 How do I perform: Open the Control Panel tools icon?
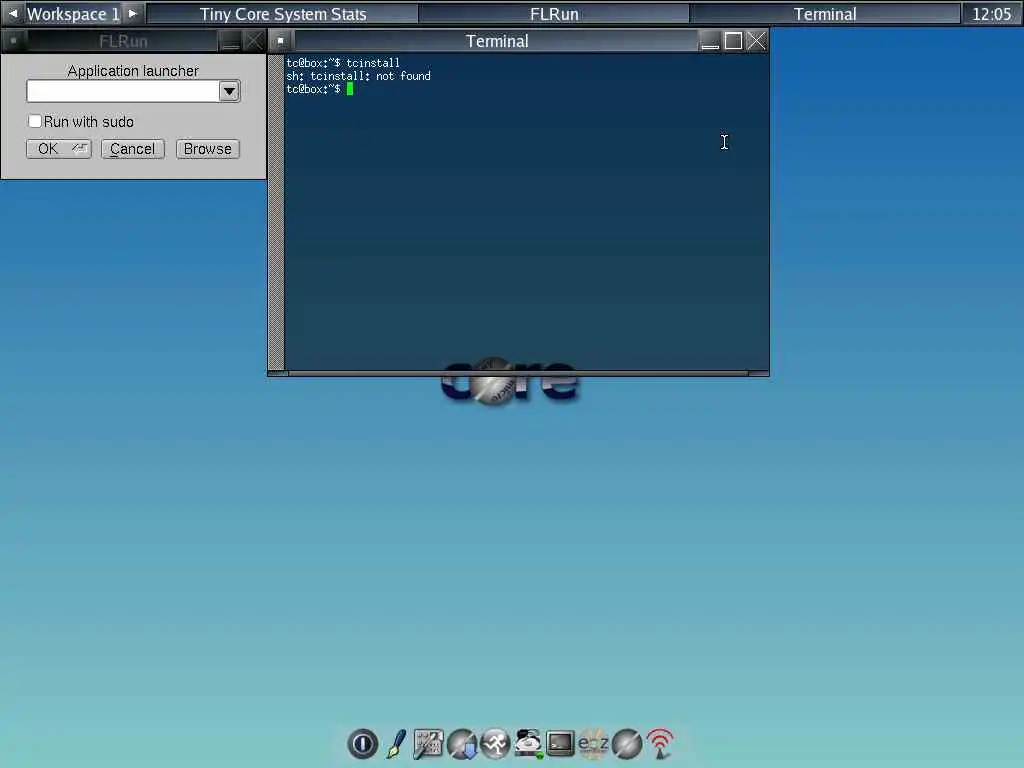click(x=428, y=743)
